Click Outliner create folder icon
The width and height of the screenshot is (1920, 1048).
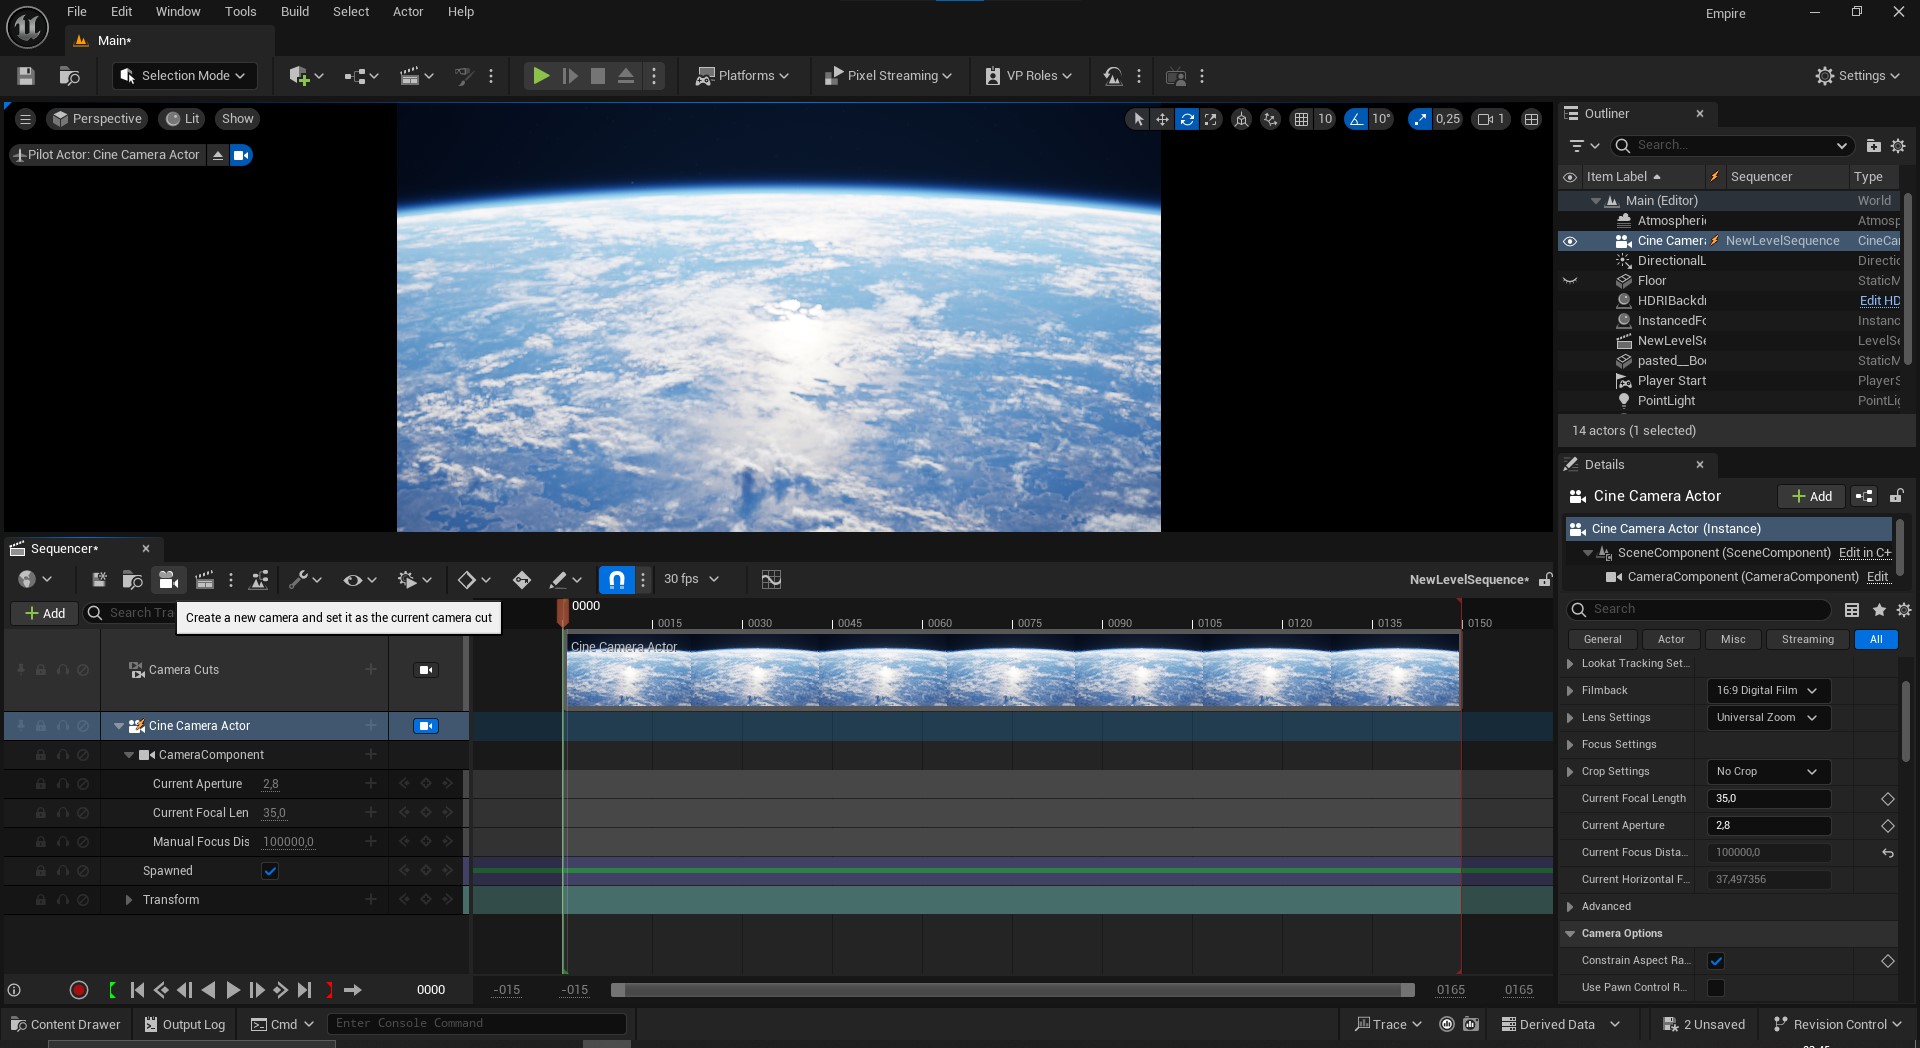1874,146
